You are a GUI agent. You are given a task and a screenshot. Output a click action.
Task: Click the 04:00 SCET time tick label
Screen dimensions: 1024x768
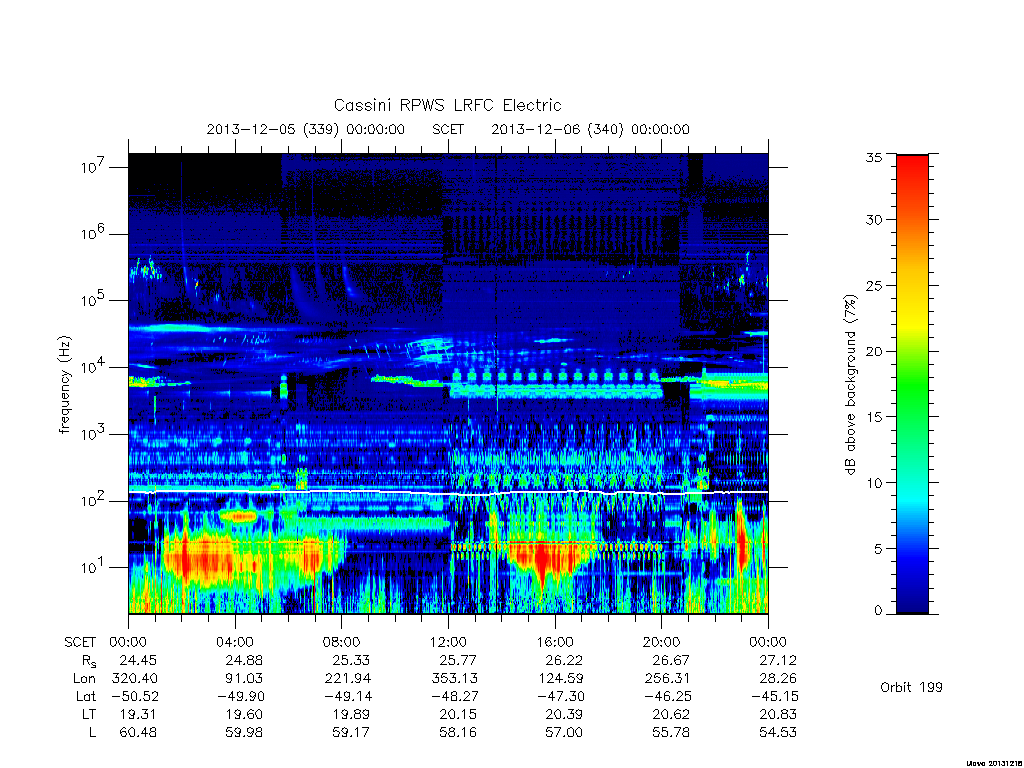click(235, 642)
